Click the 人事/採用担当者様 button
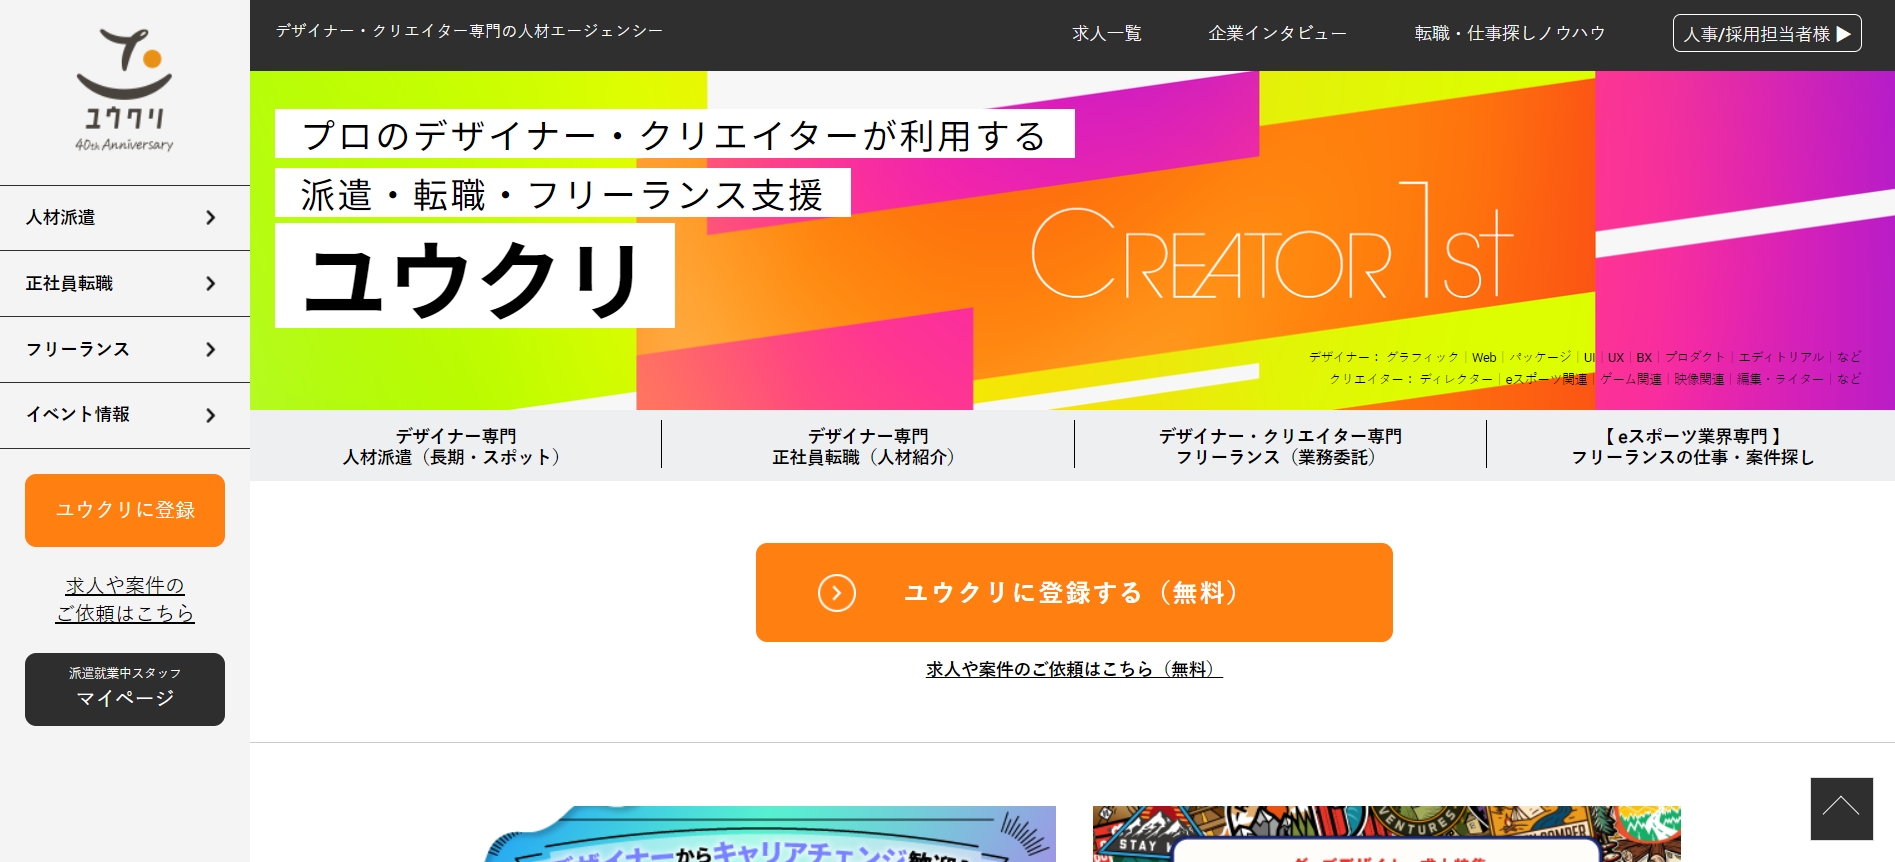The height and width of the screenshot is (862, 1895). pos(1766,34)
